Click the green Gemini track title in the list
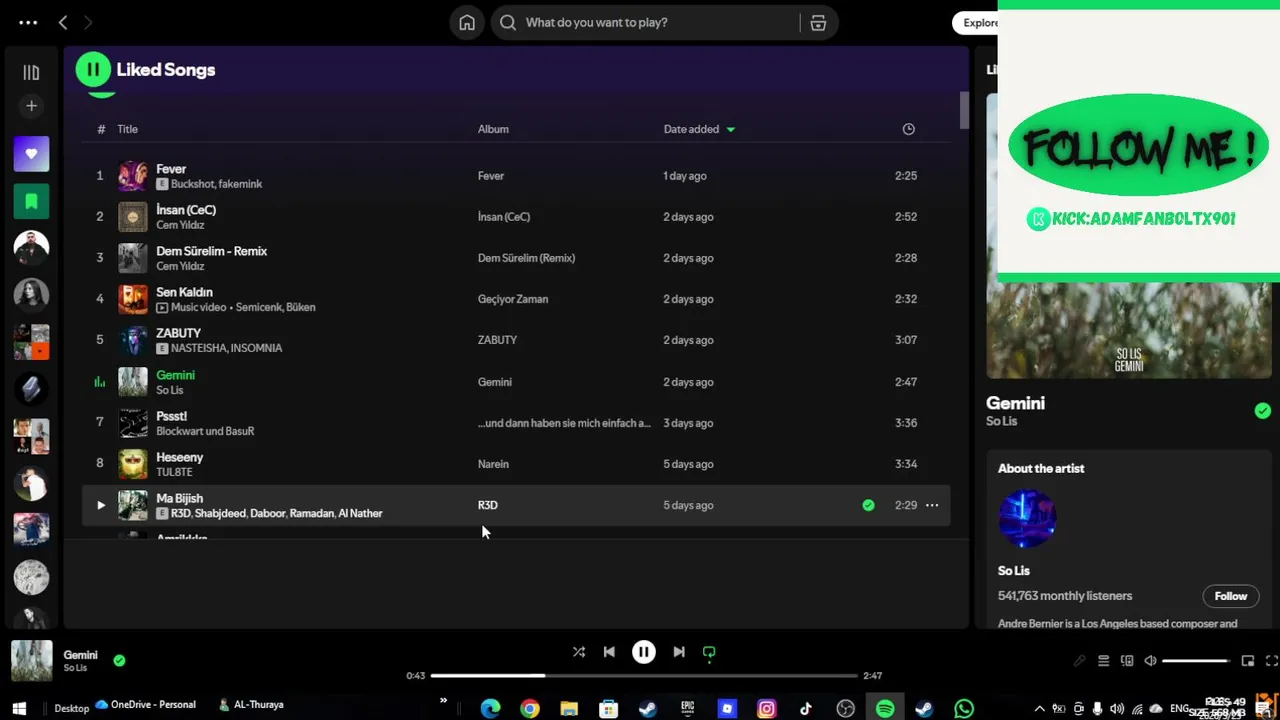 click(x=175, y=375)
